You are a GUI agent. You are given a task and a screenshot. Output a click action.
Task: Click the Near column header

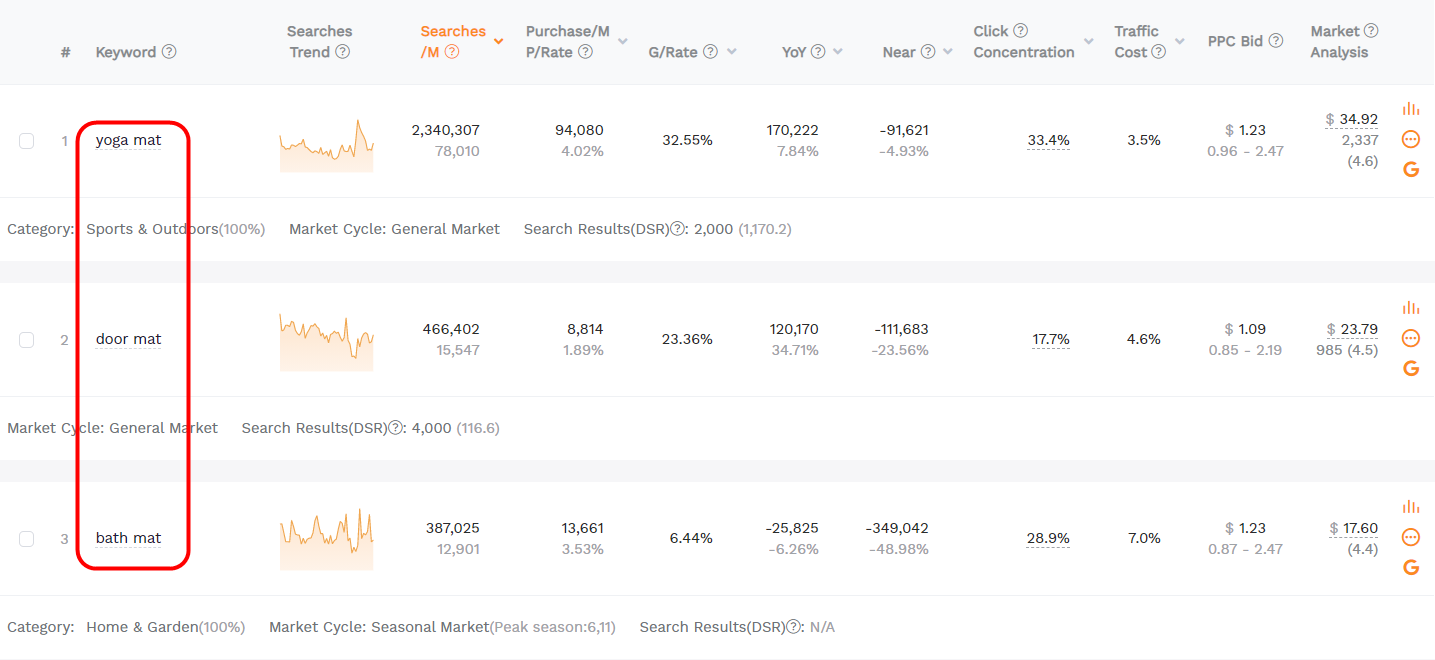tap(899, 52)
